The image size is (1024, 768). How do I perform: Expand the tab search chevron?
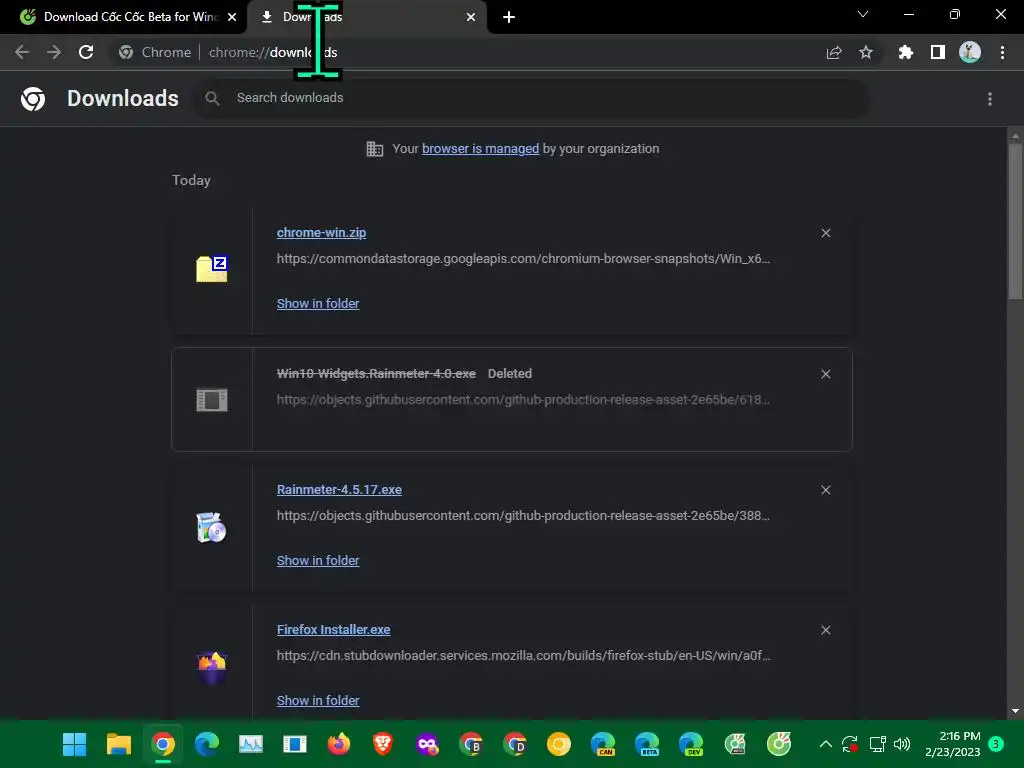point(863,14)
